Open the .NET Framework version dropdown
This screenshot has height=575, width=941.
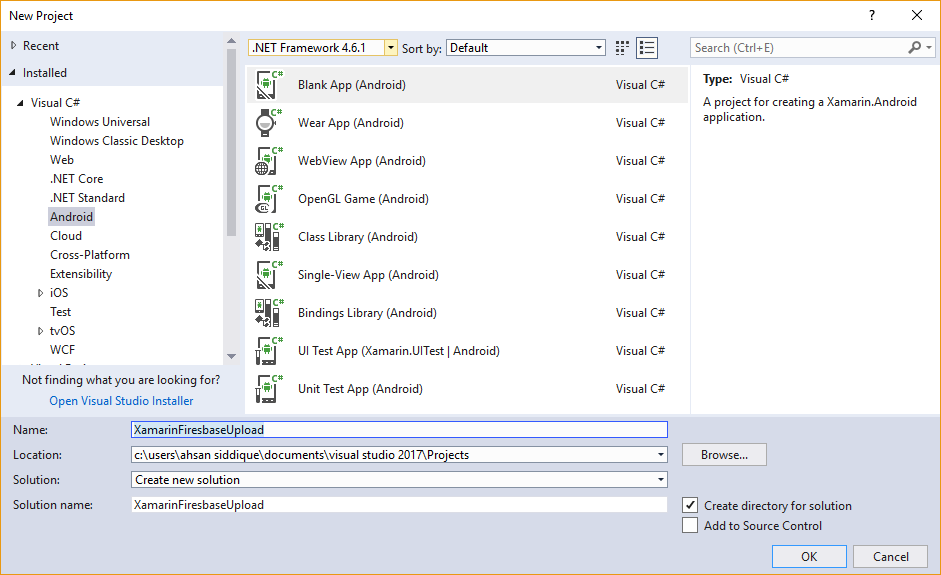point(391,48)
